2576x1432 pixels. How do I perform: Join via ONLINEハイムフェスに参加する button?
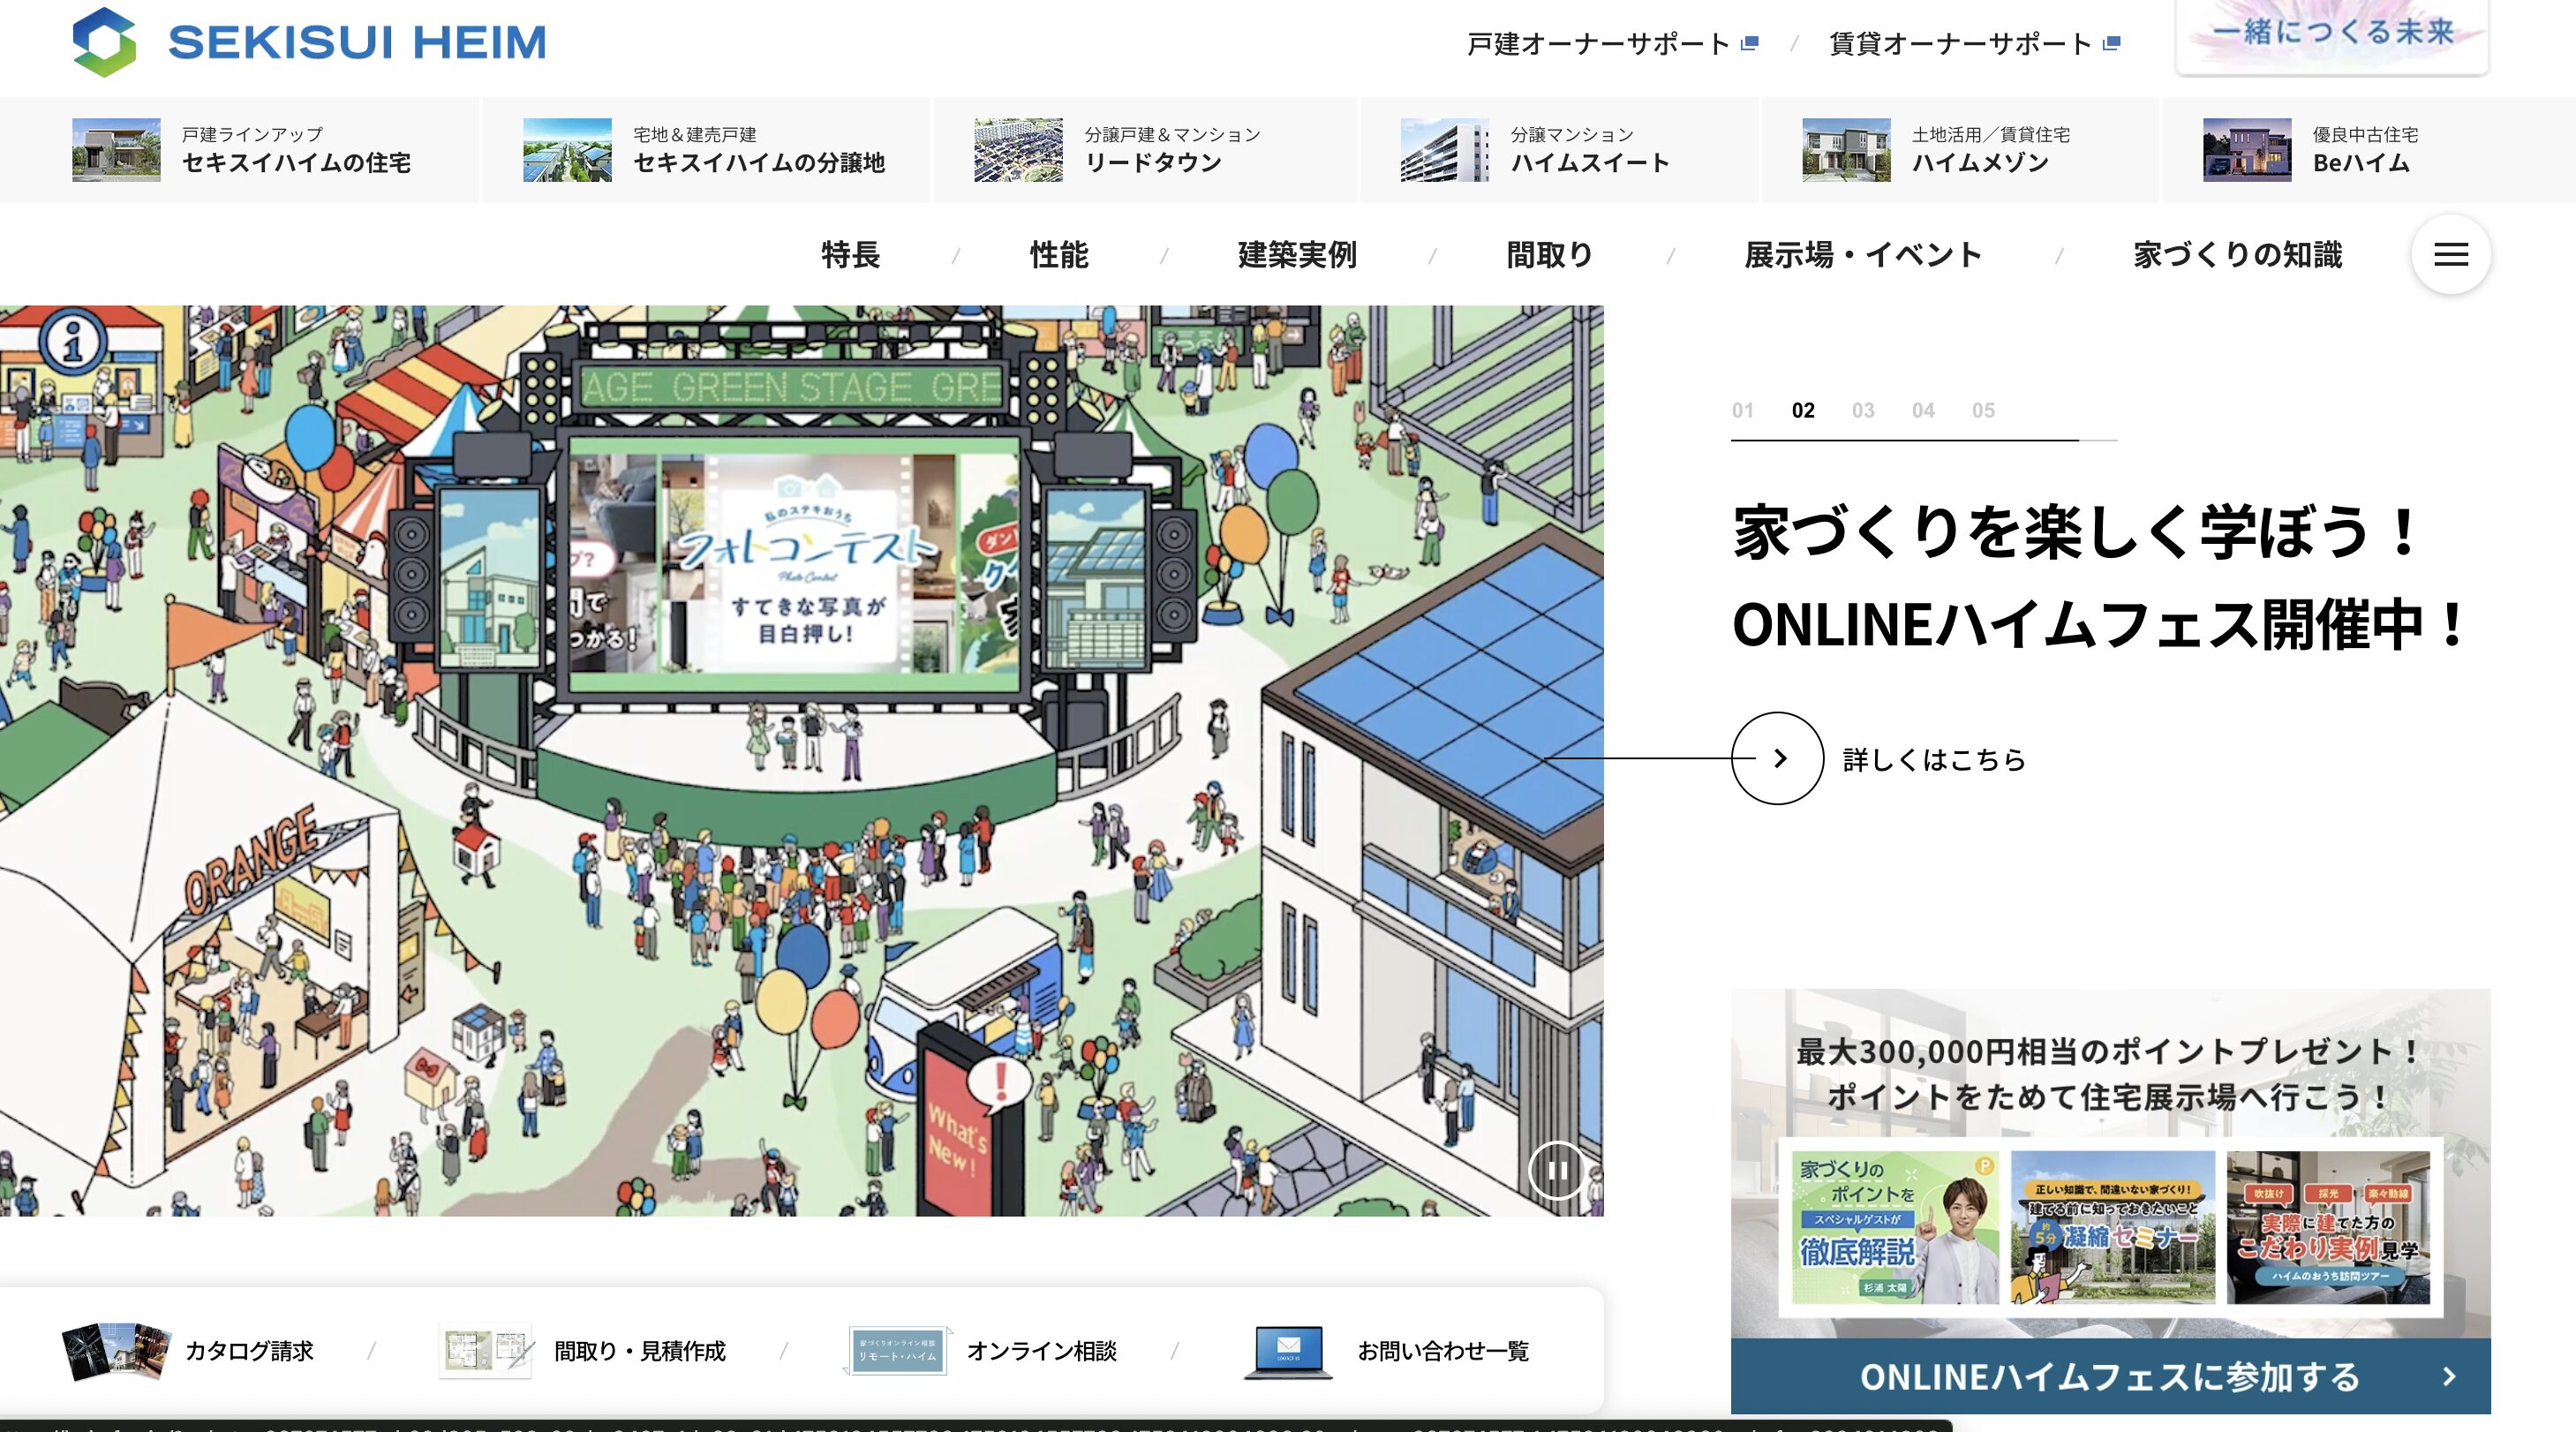(x=2110, y=1377)
